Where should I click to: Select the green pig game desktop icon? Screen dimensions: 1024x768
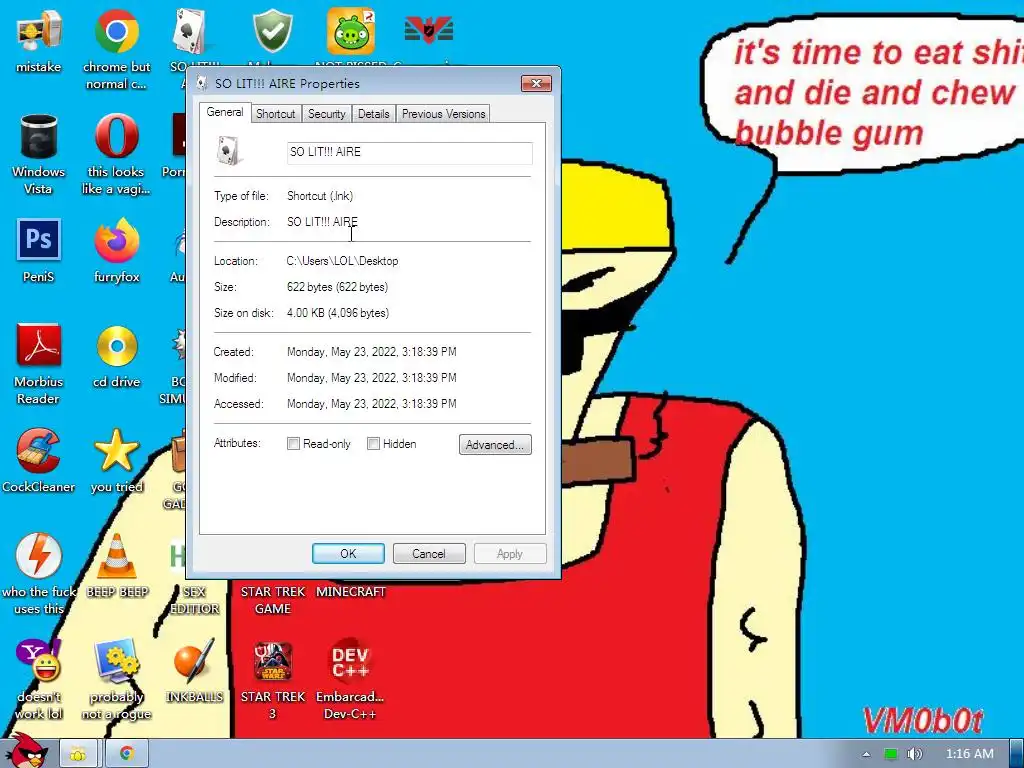click(351, 31)
